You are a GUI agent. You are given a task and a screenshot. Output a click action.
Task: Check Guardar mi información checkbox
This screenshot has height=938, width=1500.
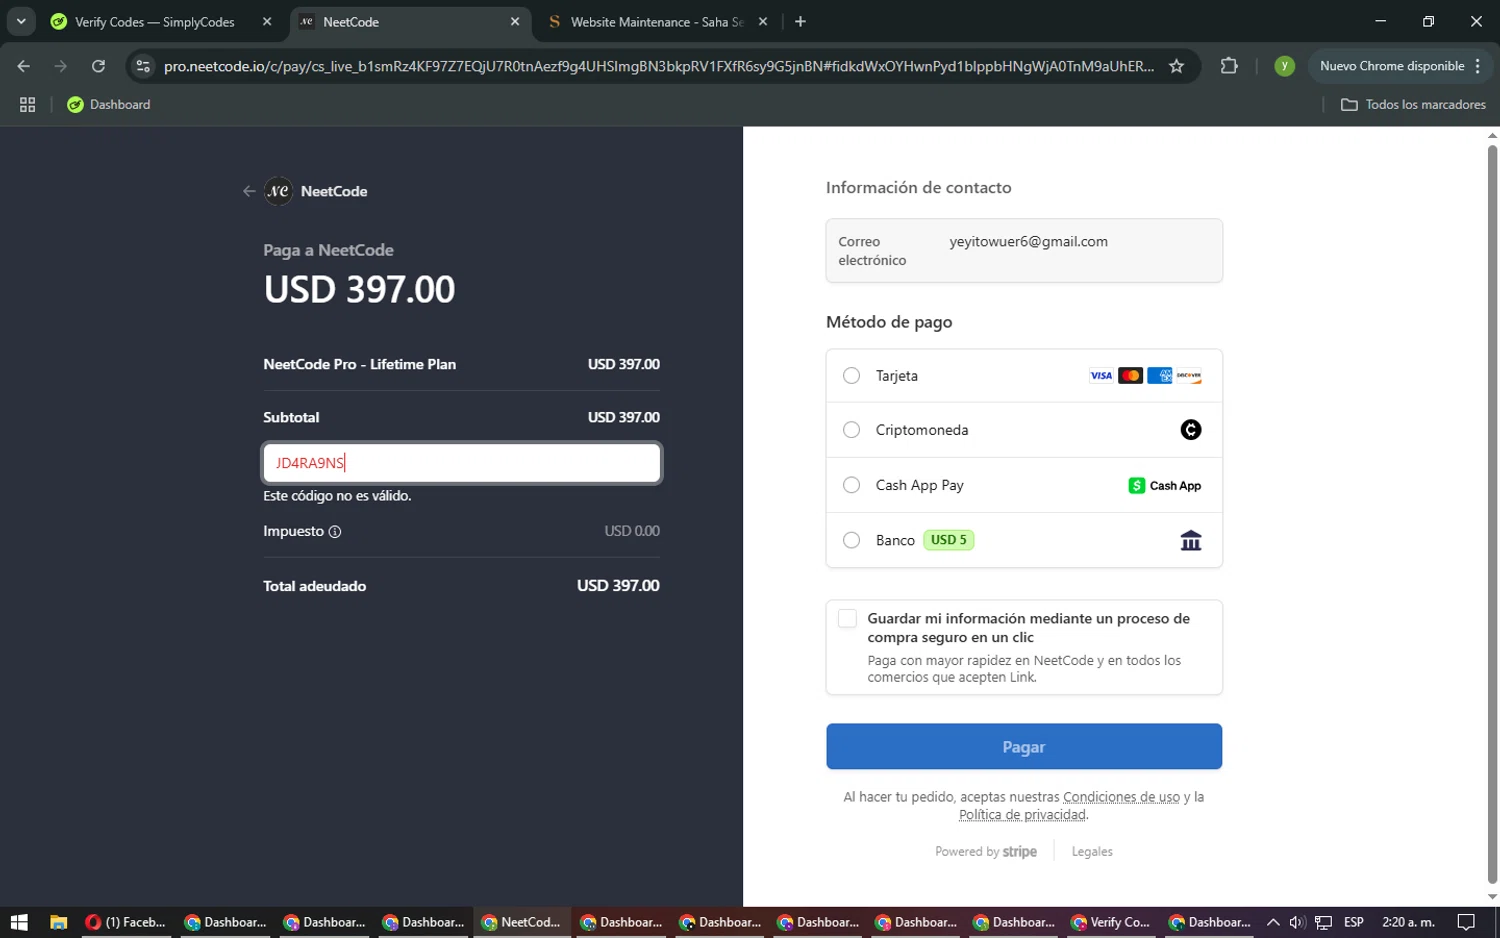point(847,619)
